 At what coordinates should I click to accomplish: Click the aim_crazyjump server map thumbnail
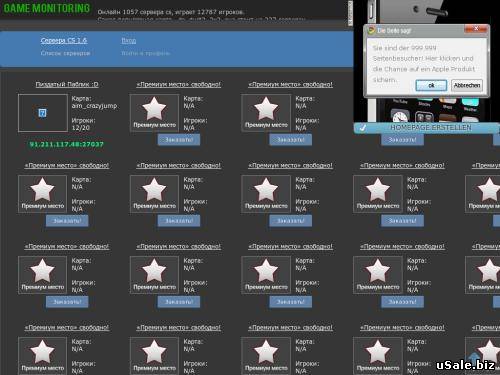[x=43, y=113]
